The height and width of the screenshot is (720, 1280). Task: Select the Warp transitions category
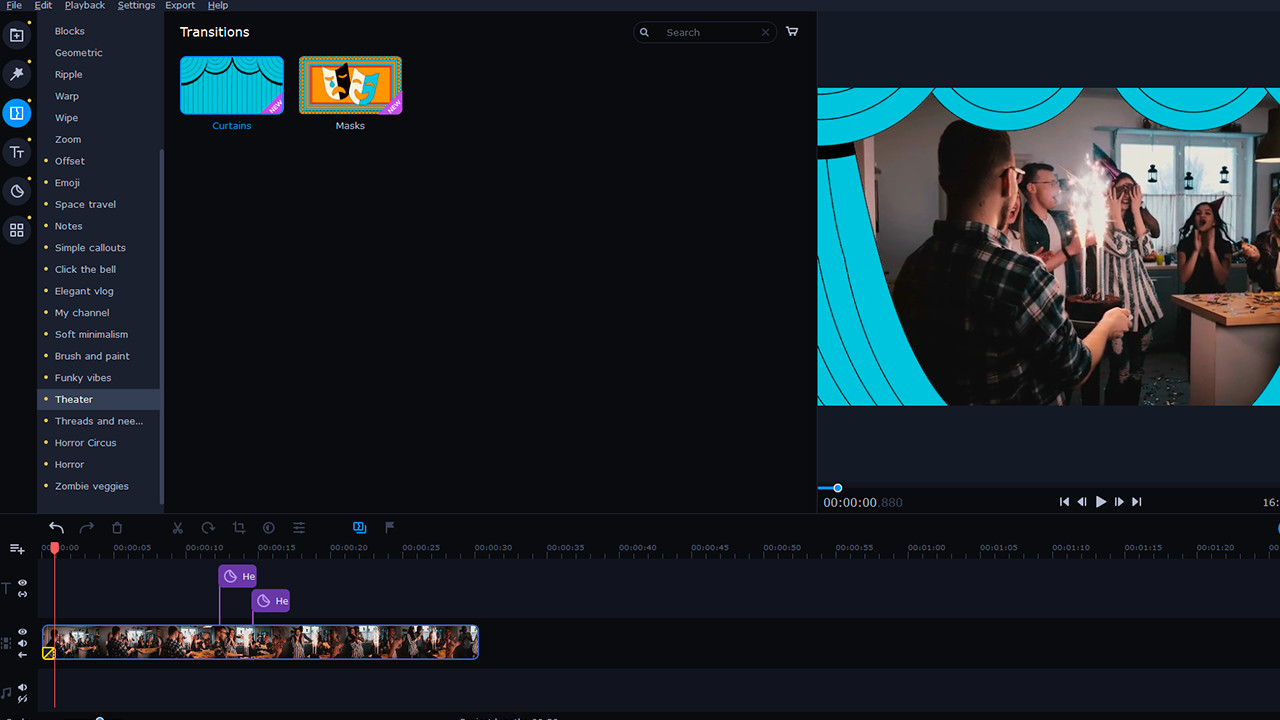(x=66, y=95)
